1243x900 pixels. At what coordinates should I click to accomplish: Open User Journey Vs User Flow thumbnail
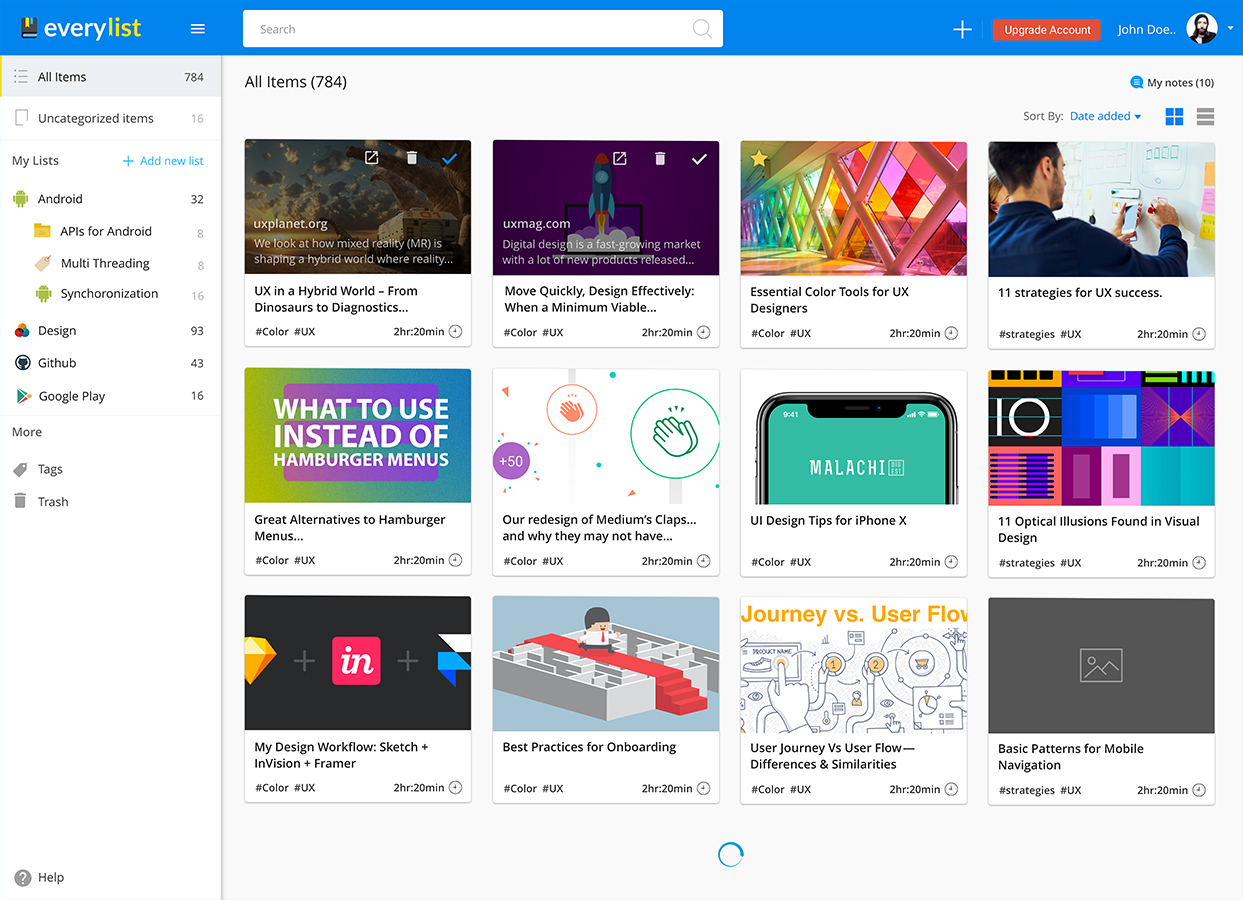(x=854, y=664)
